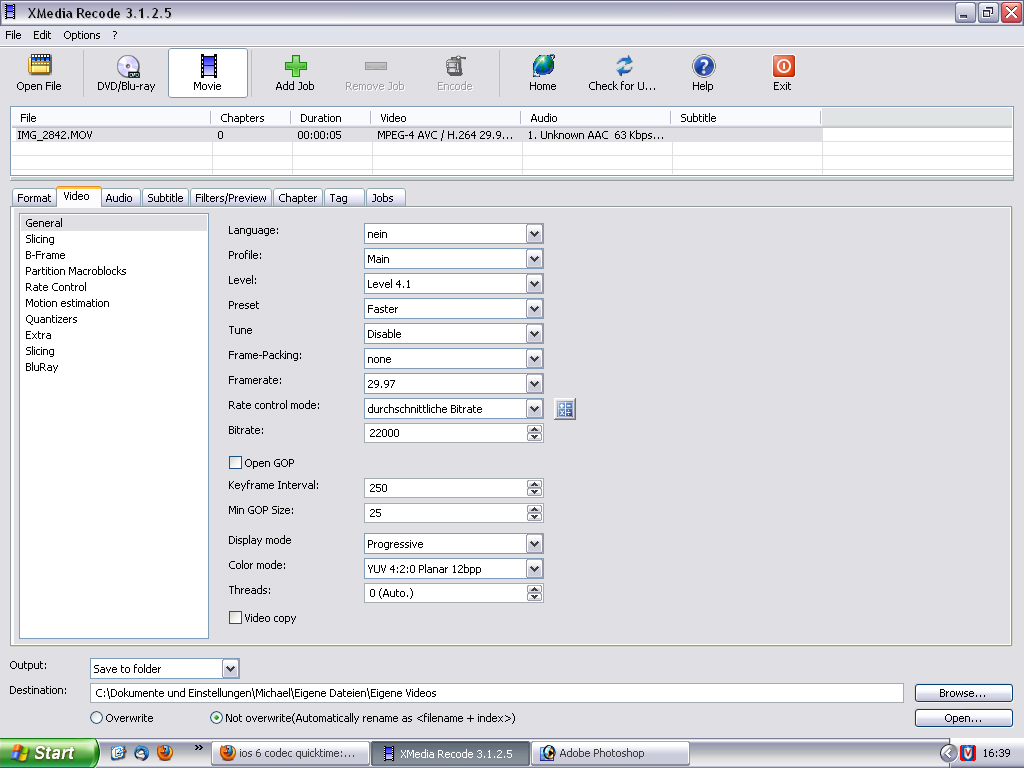Open the Options menu

82,35
